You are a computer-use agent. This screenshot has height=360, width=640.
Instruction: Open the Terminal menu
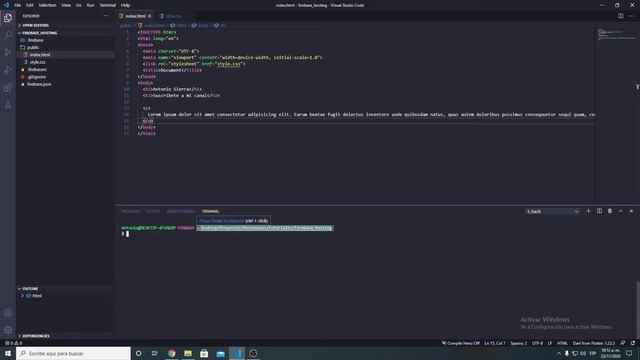[108, 5]
